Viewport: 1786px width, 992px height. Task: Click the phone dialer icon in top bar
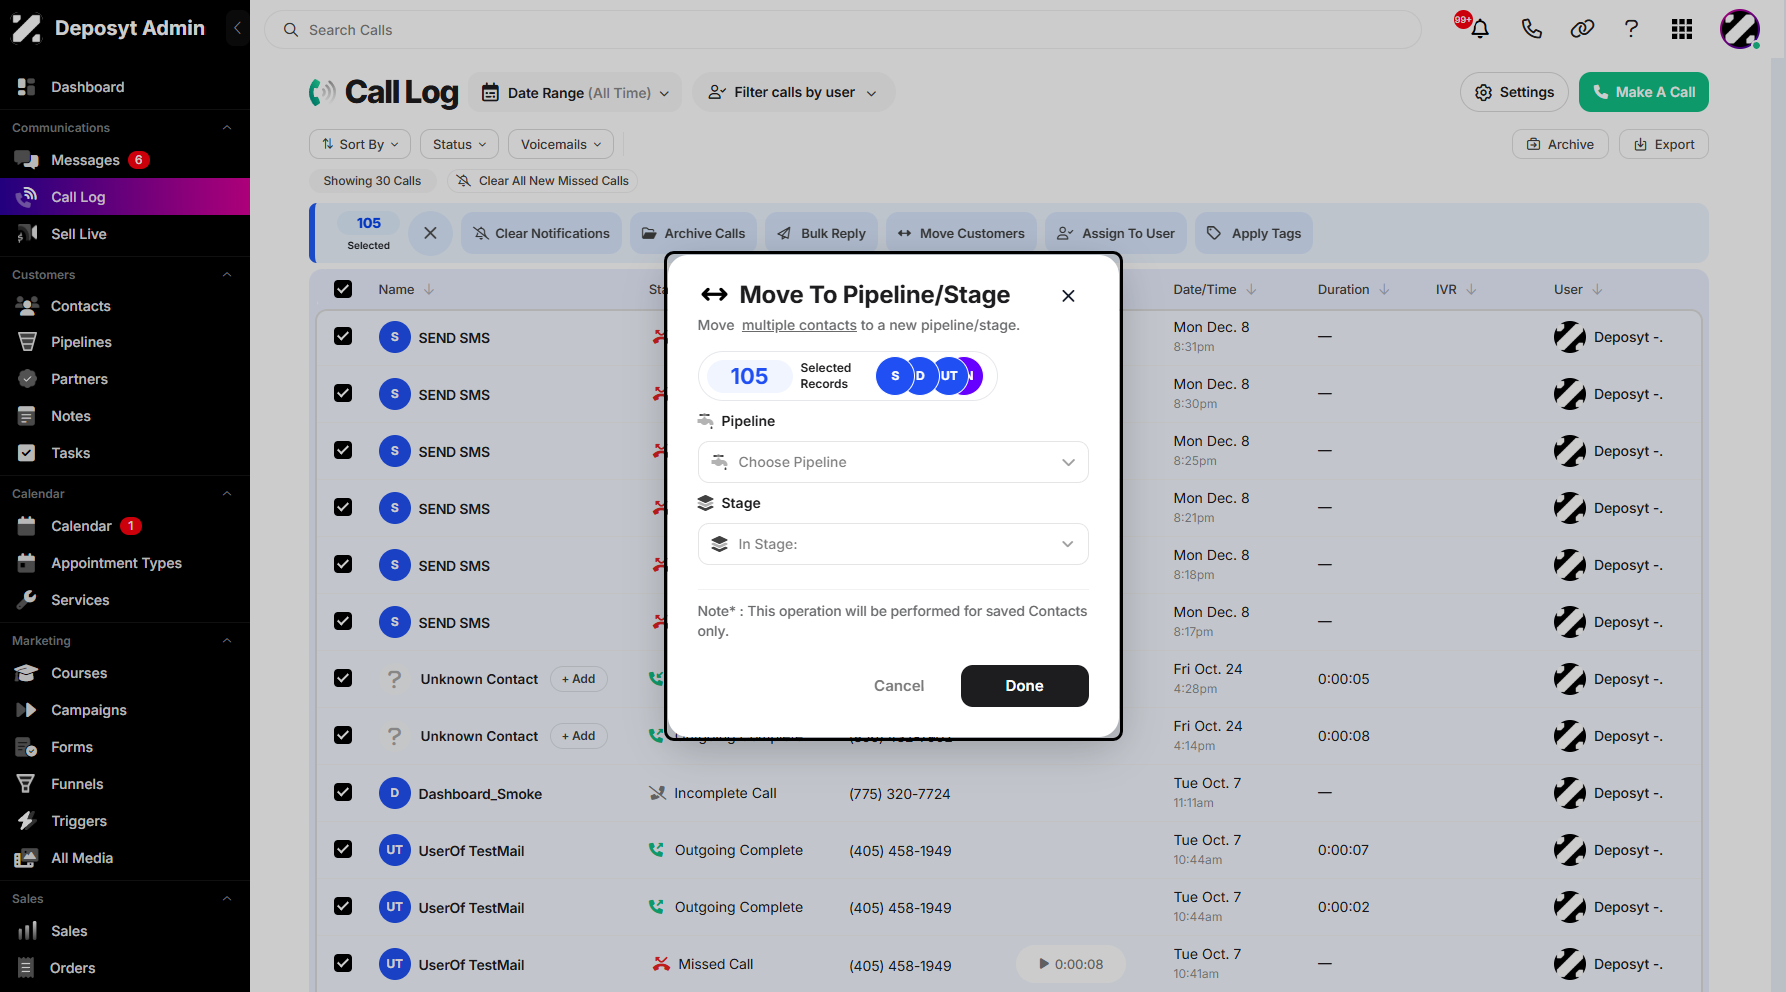click(x=1531, y=29)
